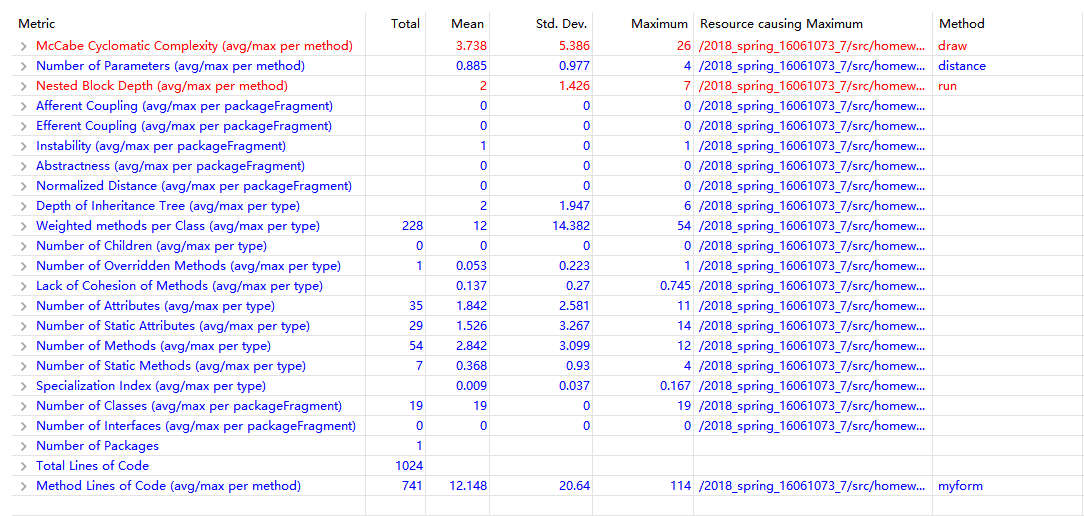Select Instability metric label
Image resolution: width=1084 pixels, height=516 pixels.
pyautogui.click(x=161, y=147)
